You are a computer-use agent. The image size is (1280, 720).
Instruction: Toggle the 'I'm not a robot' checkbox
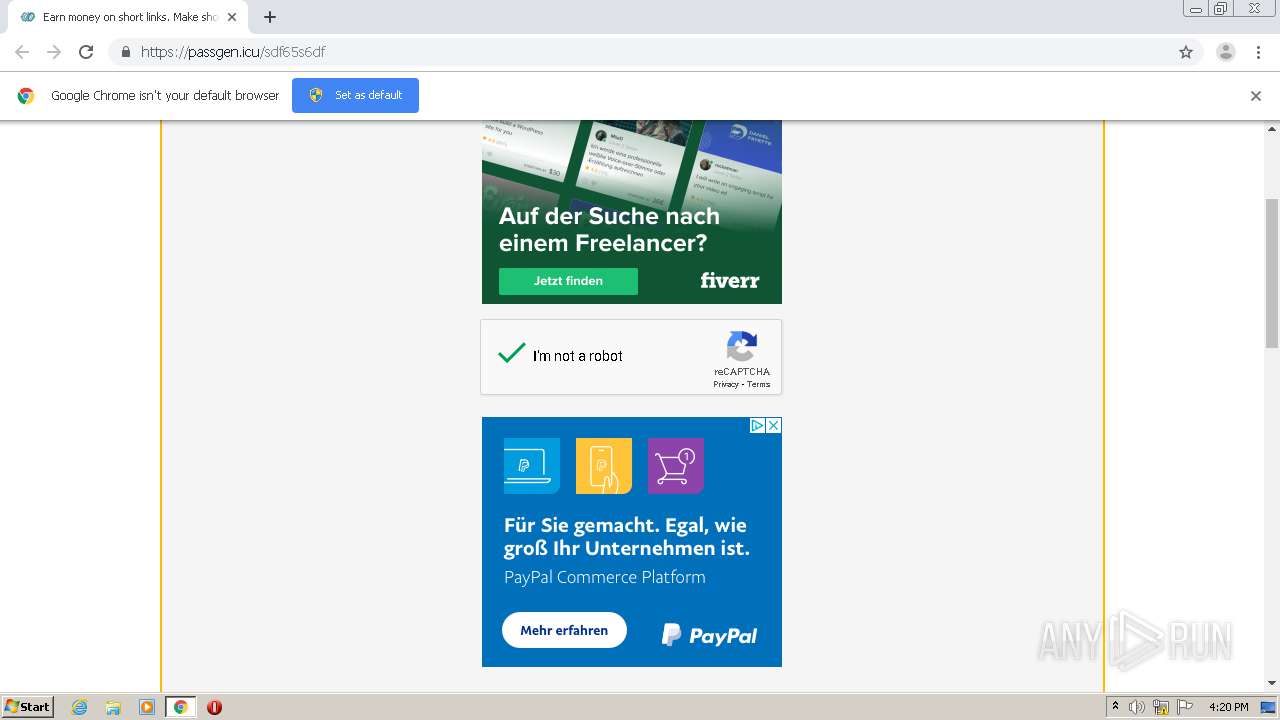click(512, 354)
